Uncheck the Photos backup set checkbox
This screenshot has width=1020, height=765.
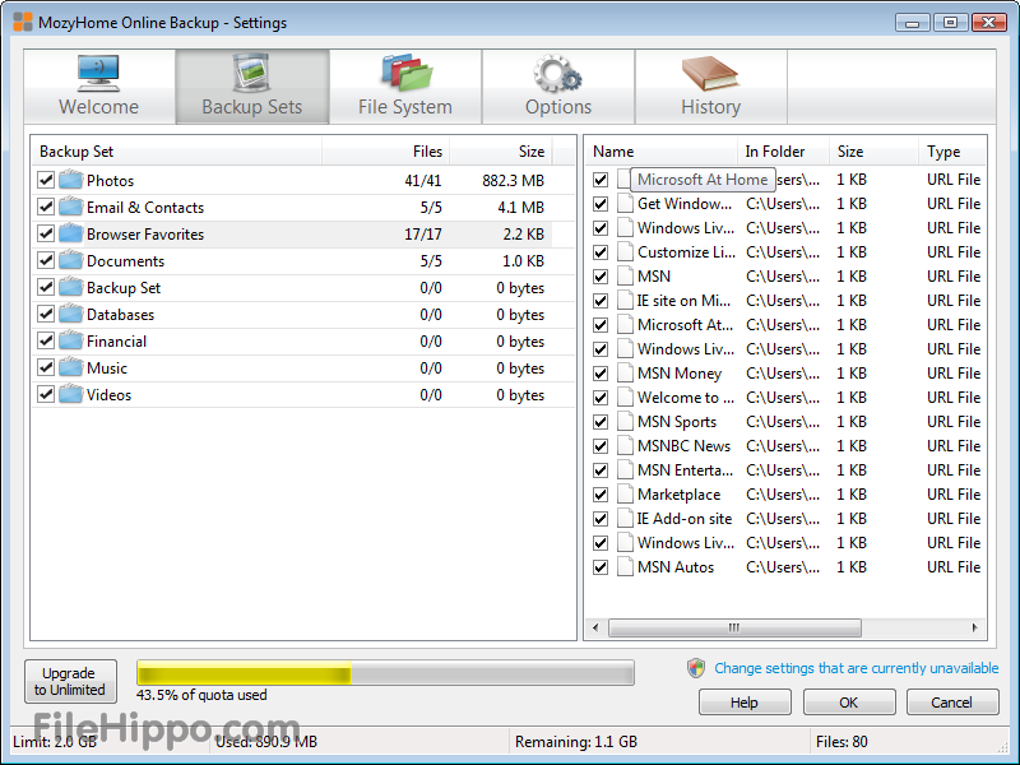46,180
